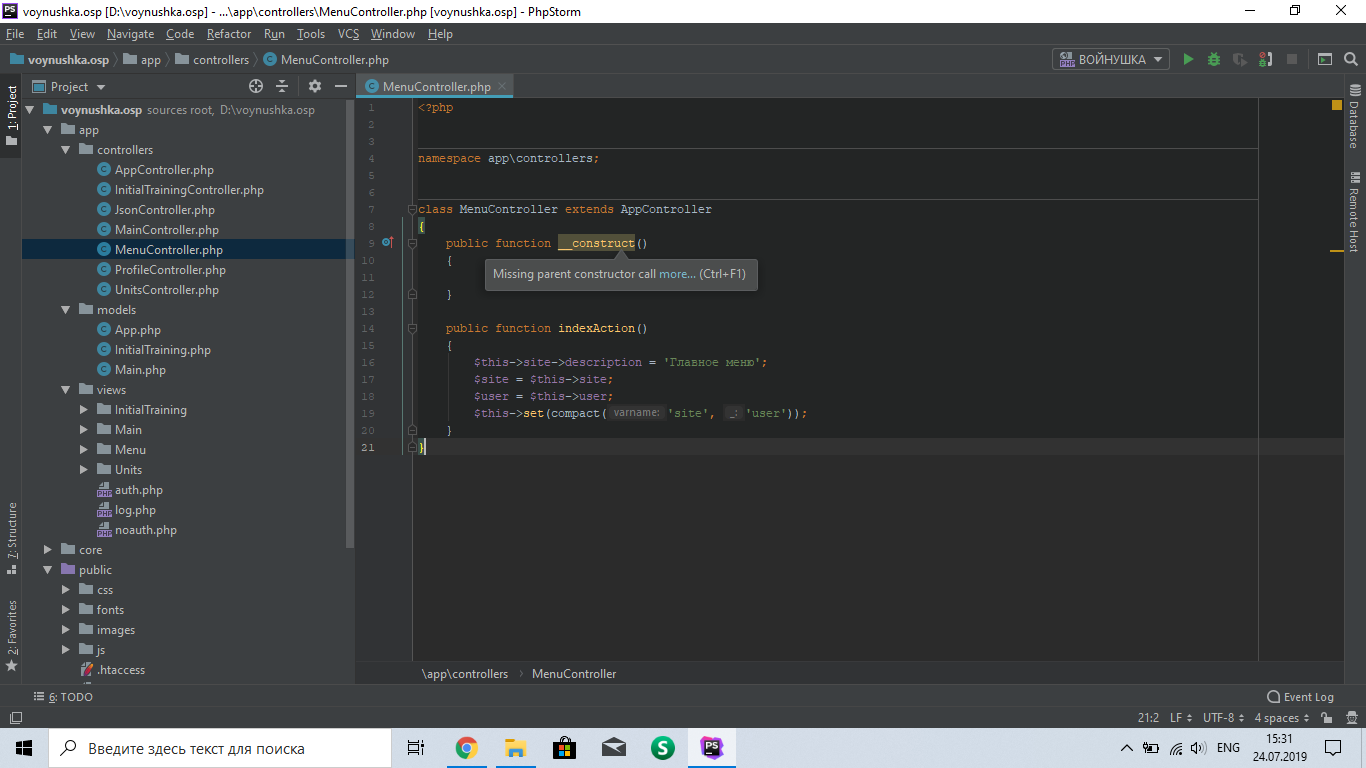Collapse all nodes in Project panel

pos(282,86)
